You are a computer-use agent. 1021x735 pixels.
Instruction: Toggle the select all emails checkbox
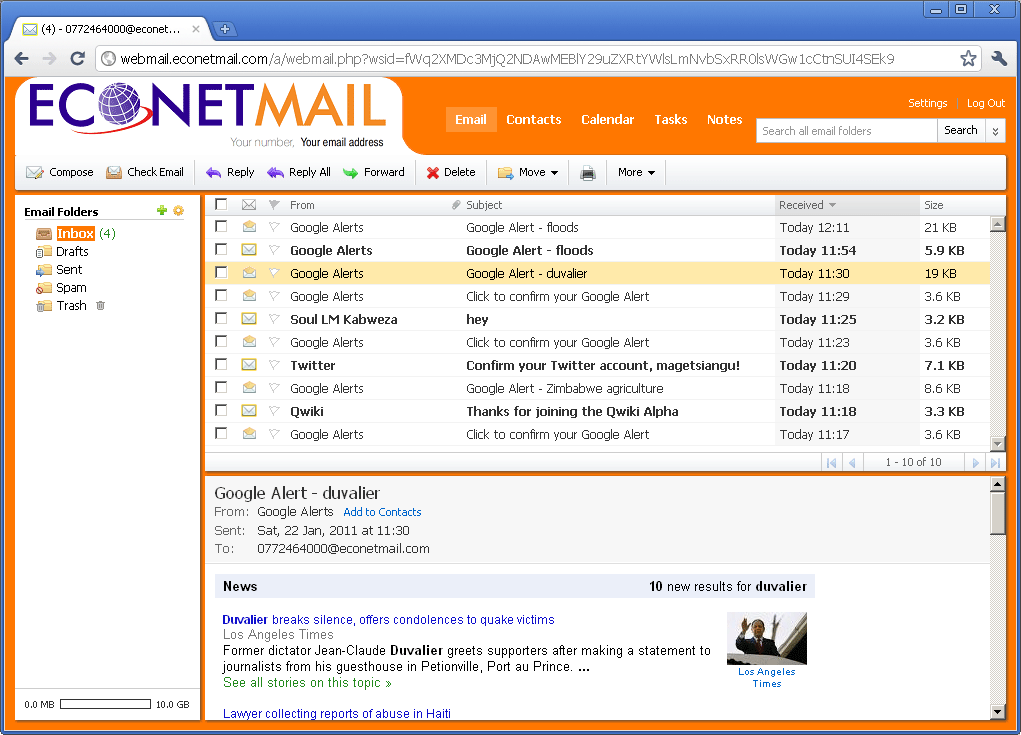click(x=221, y=204)
